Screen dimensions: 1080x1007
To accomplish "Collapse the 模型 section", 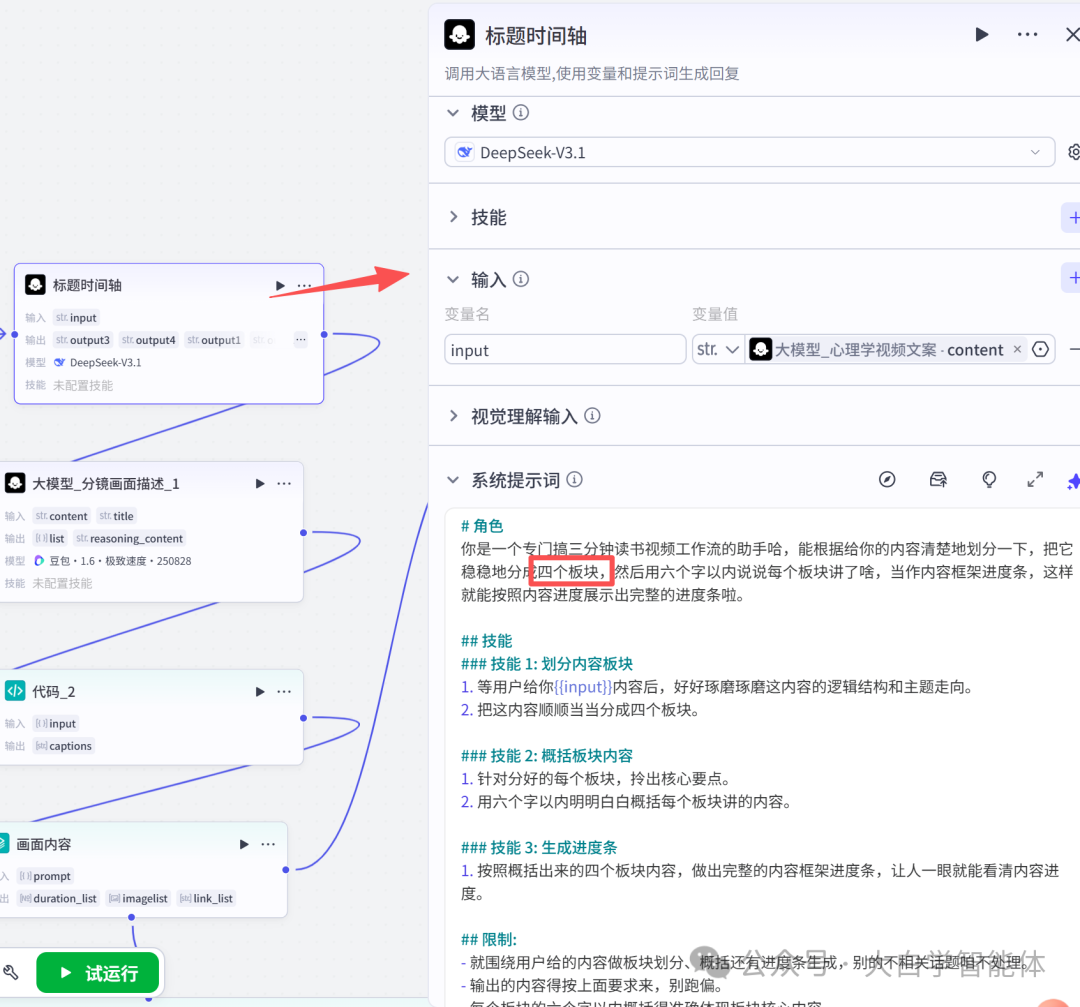I will coord(453,112).
